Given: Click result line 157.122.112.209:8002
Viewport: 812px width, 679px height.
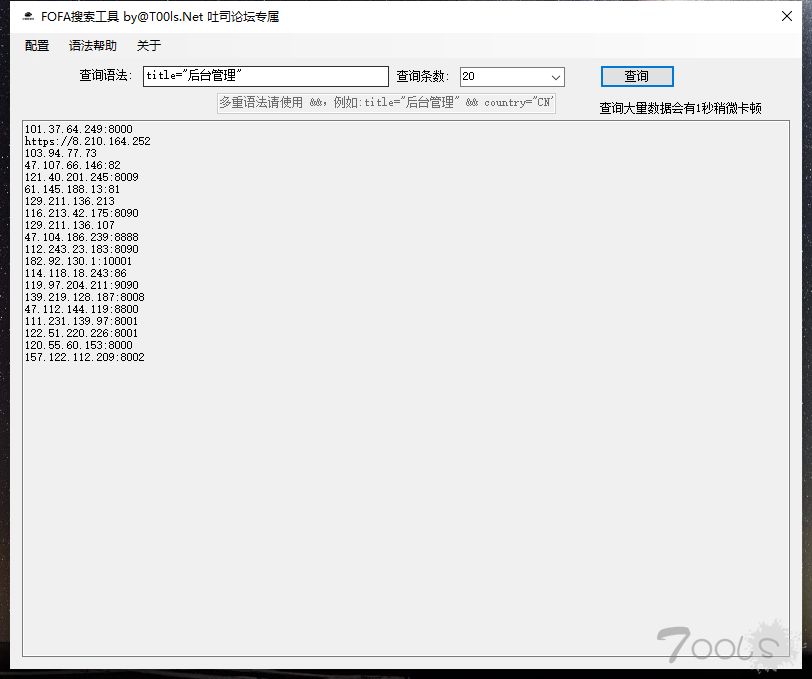Looking at the screenshot, I should (84, 357).
